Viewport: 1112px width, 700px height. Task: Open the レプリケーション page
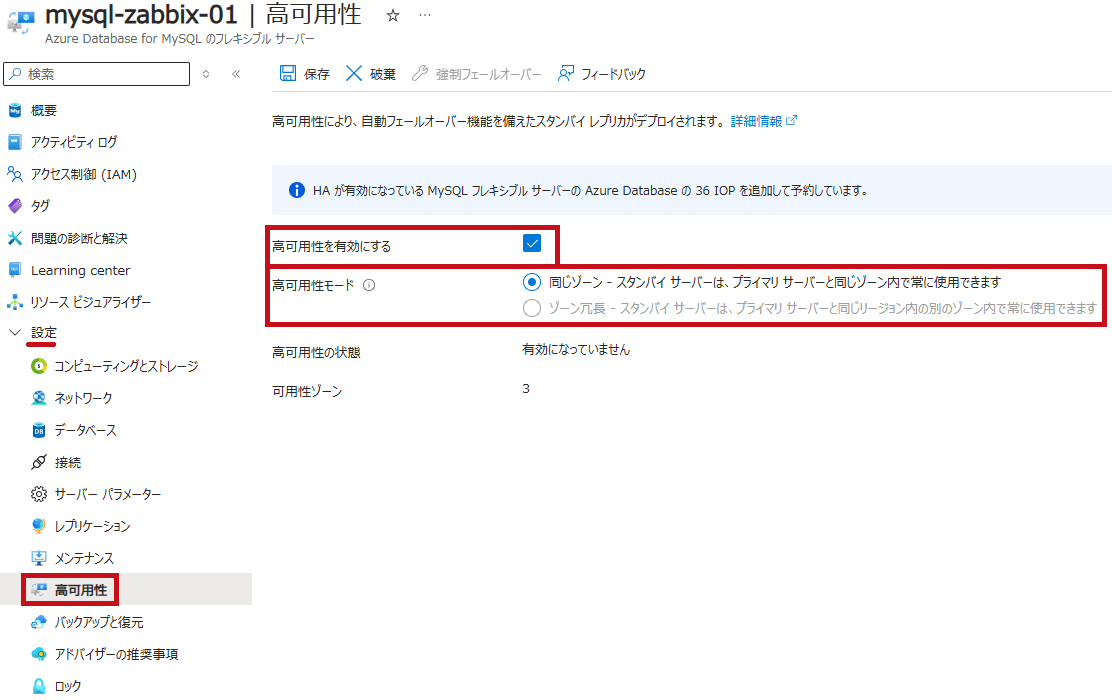(x=92, y=526)
